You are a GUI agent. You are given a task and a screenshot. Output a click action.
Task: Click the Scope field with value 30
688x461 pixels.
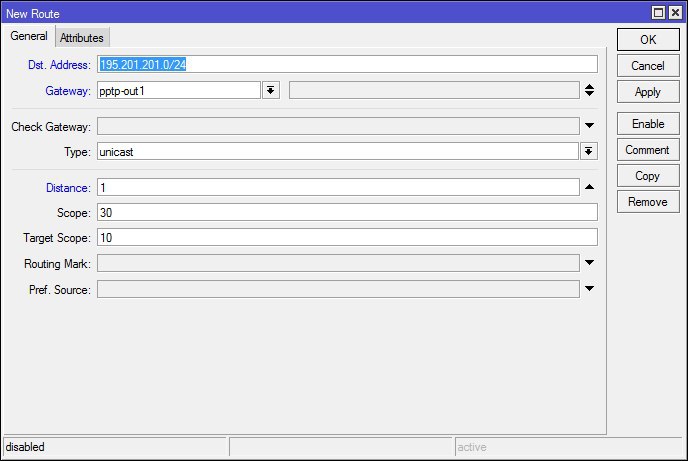tap(347, 212)
